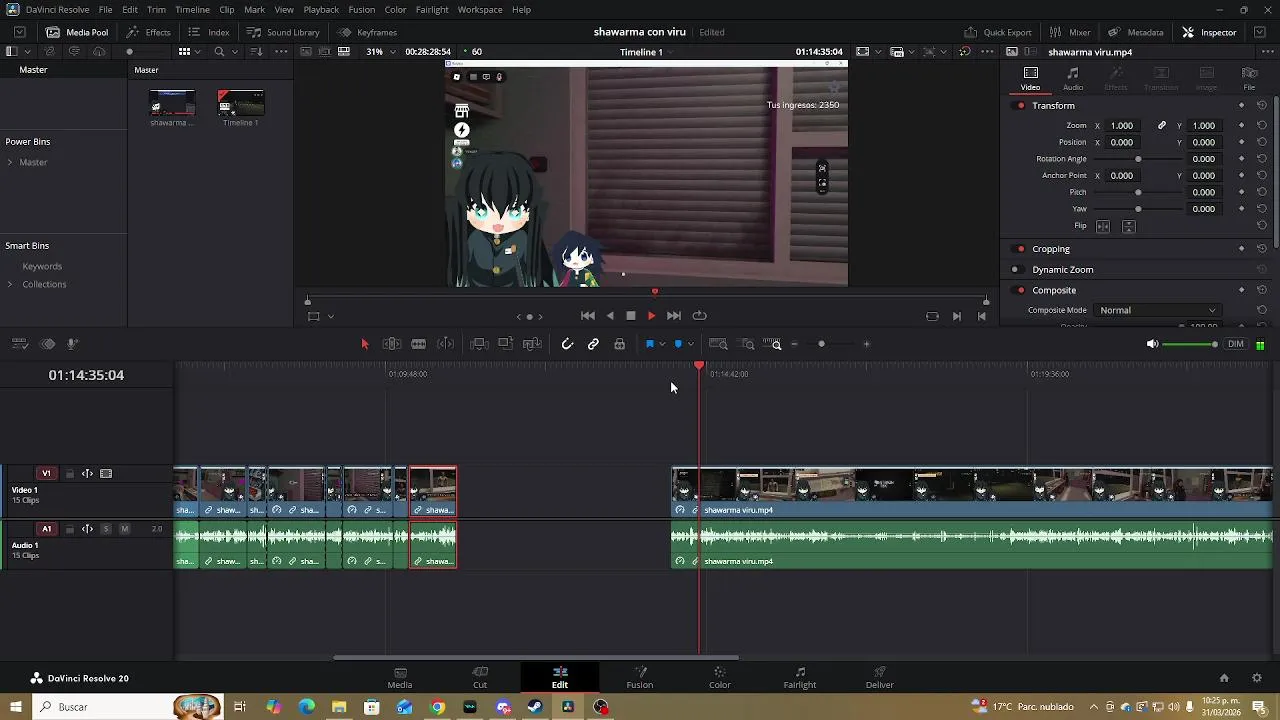Open the Playback menu
The height and width of the screenshot is (720, 1280).
coord(321,9)
